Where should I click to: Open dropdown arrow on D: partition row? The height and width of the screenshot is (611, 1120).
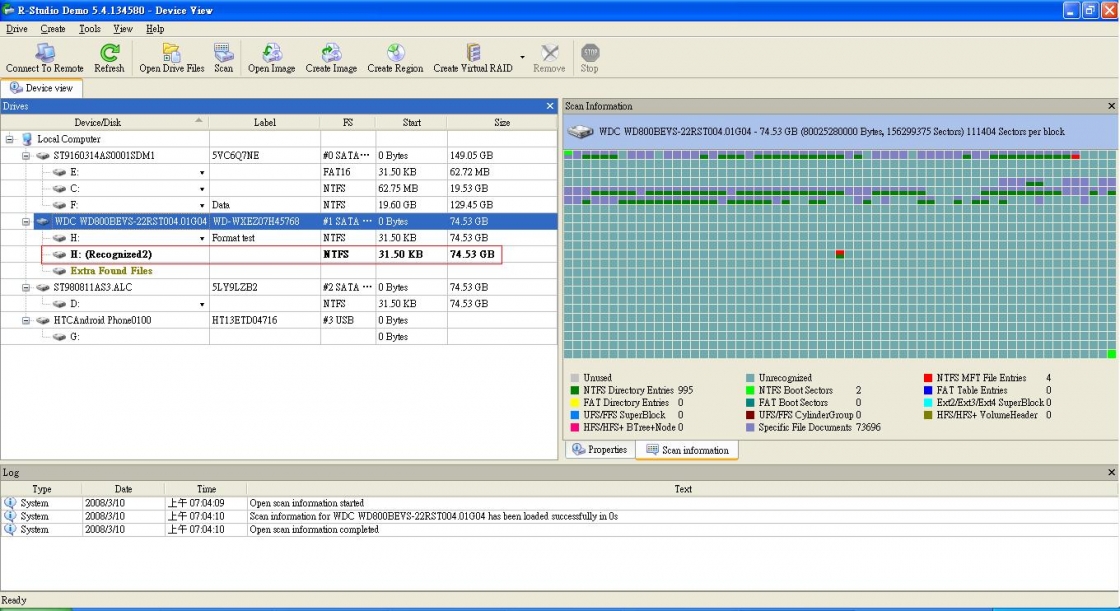pyautogui.click(x=202, y=304)
